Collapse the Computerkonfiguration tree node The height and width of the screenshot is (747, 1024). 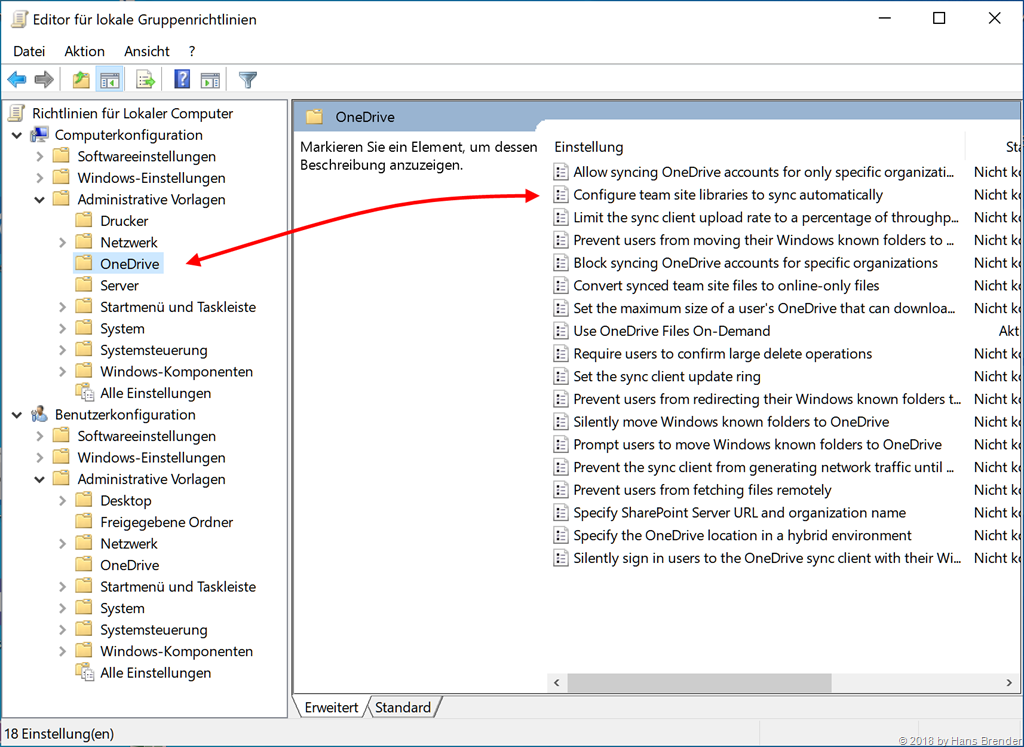click(x=17, y=135)
